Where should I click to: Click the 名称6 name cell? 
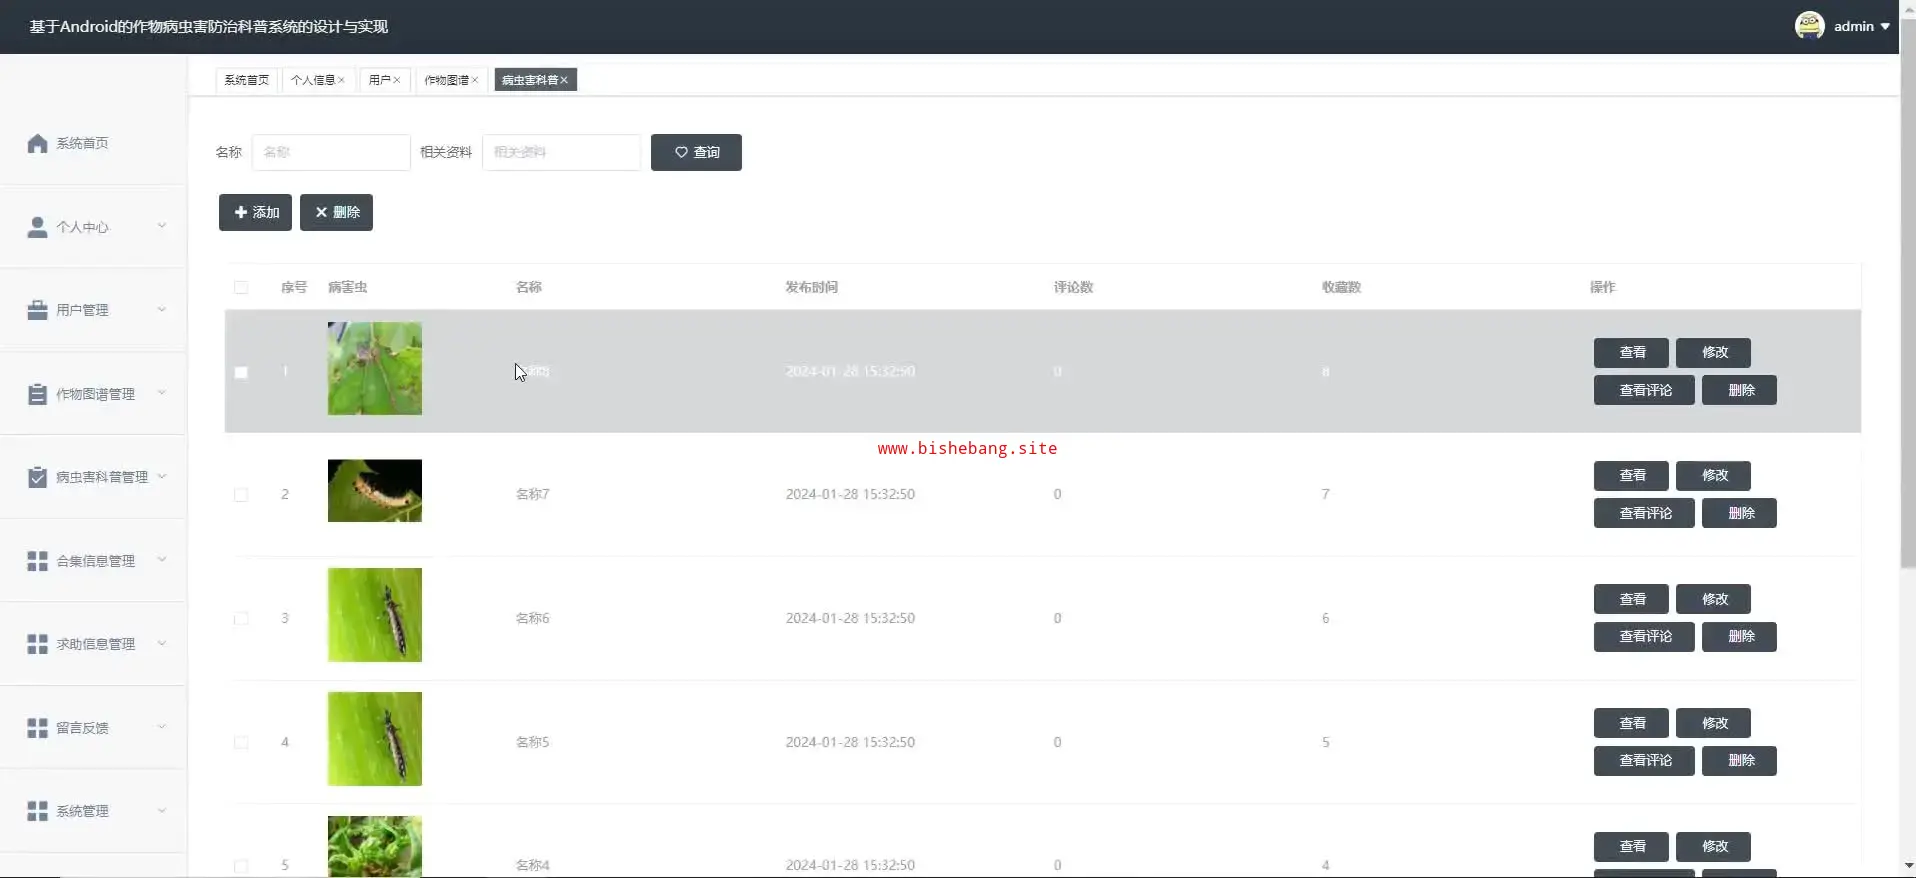click(532, 618)
